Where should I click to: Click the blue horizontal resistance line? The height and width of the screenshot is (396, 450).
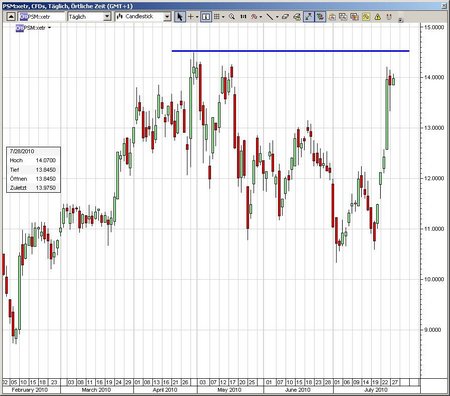[x=290, y=51]
